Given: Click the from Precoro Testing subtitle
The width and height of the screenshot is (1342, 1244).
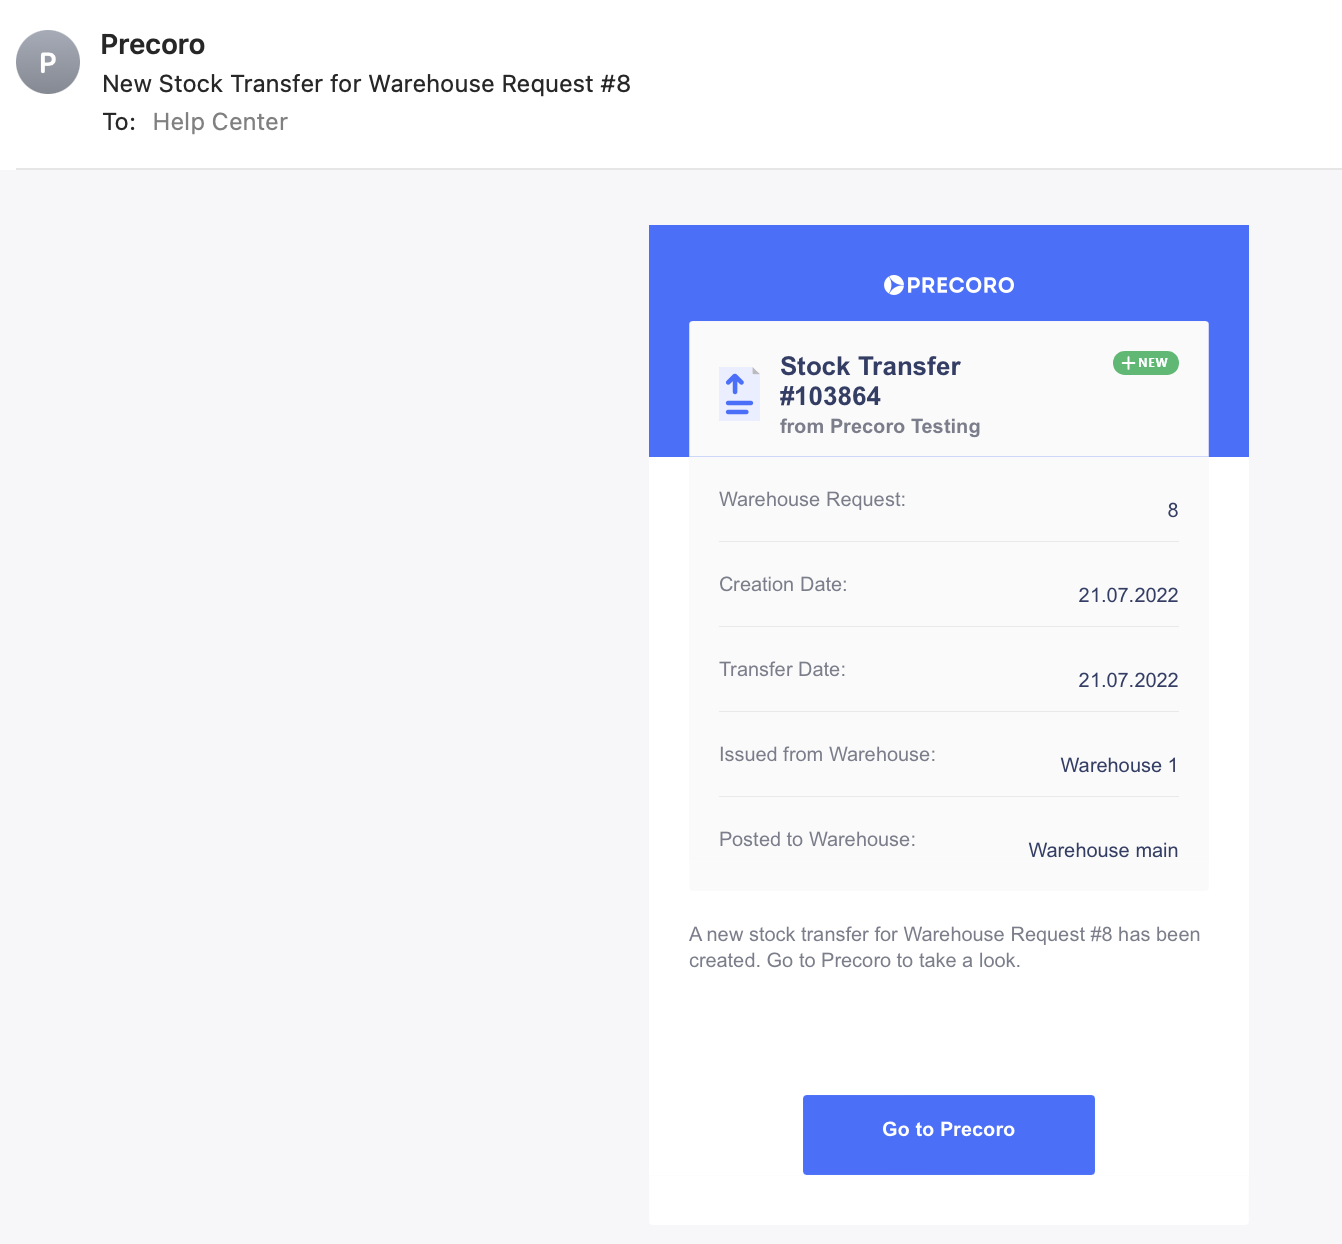Looking at the screenshot, I should [x=880, y=426].
